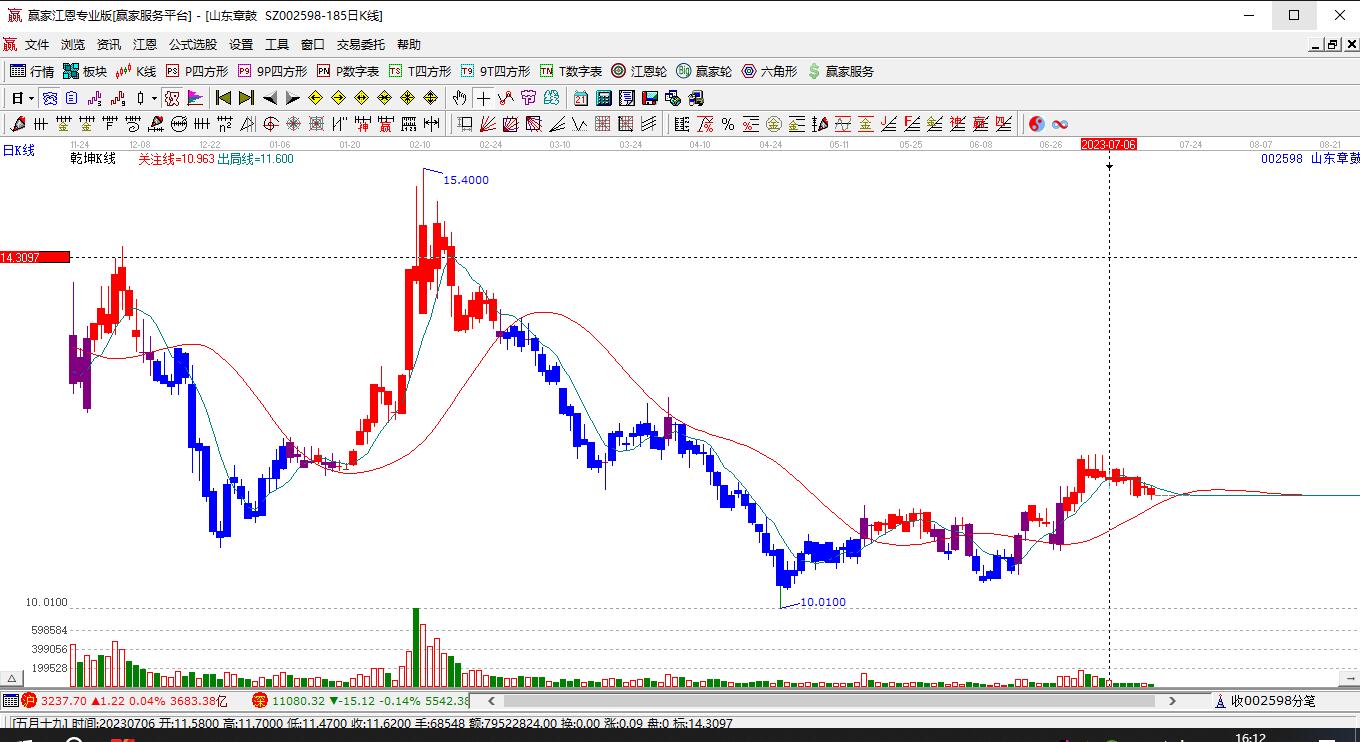The height and width of the screenshot is (742, 1360).
Task: Click the infinity loop icon
Action: pyautogui.click(x=1060, y=124)
